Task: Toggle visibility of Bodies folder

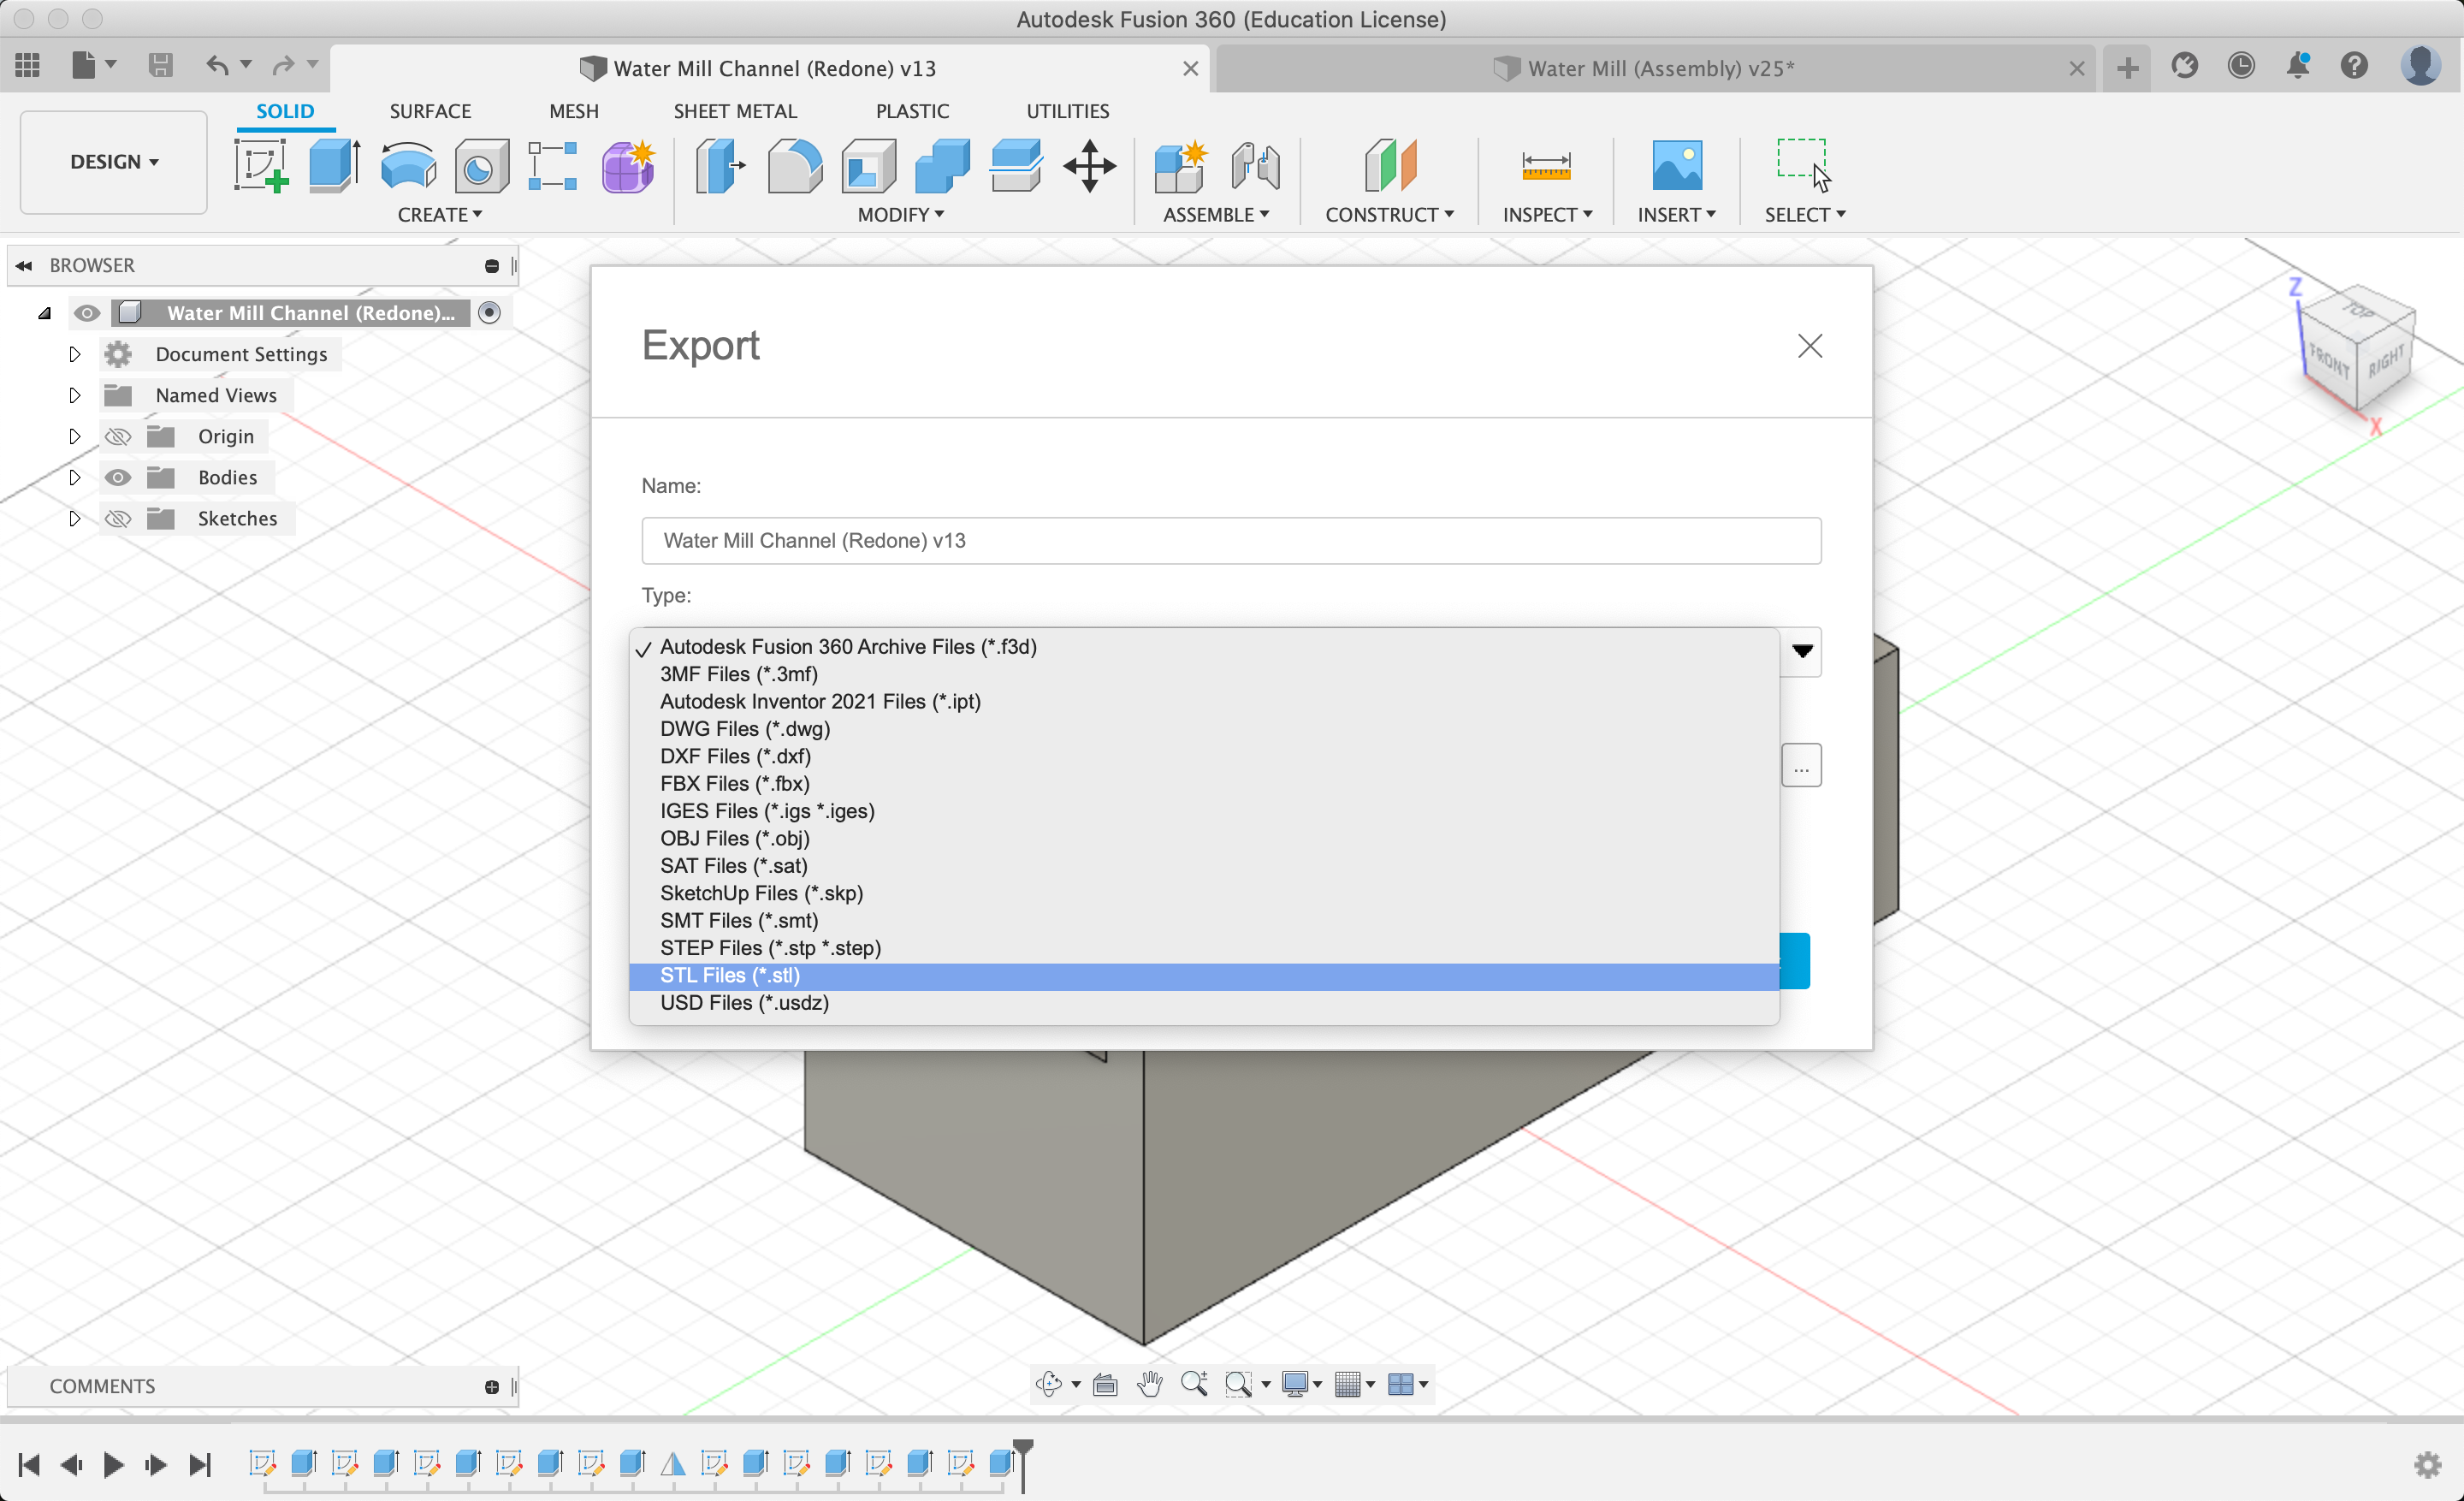Action: 118,477
